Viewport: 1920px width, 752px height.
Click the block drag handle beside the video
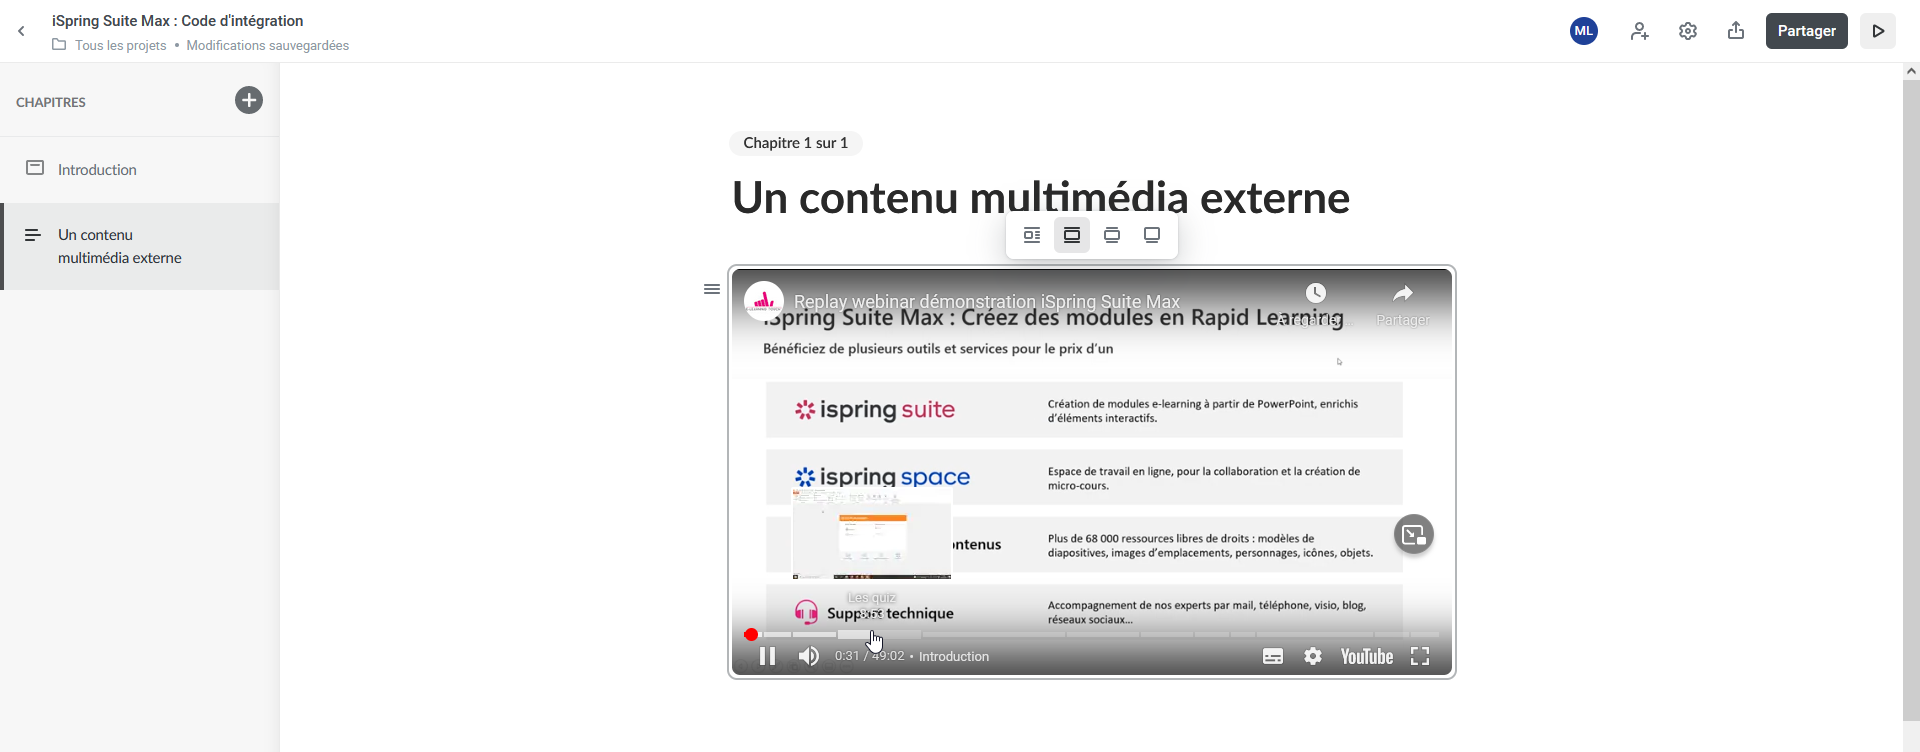pos(712,289)
